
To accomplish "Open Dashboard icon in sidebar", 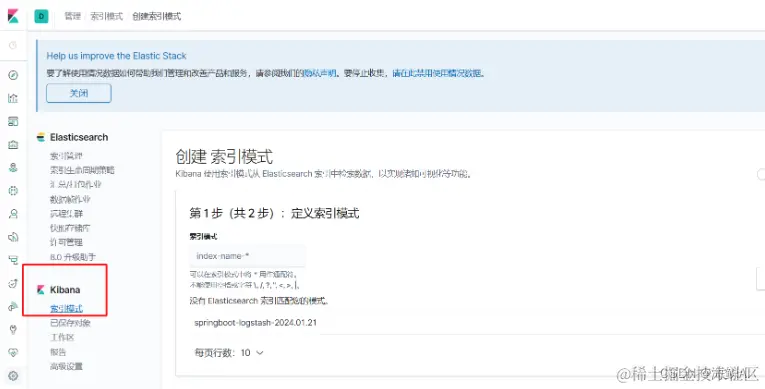I will tap(13, 121).
